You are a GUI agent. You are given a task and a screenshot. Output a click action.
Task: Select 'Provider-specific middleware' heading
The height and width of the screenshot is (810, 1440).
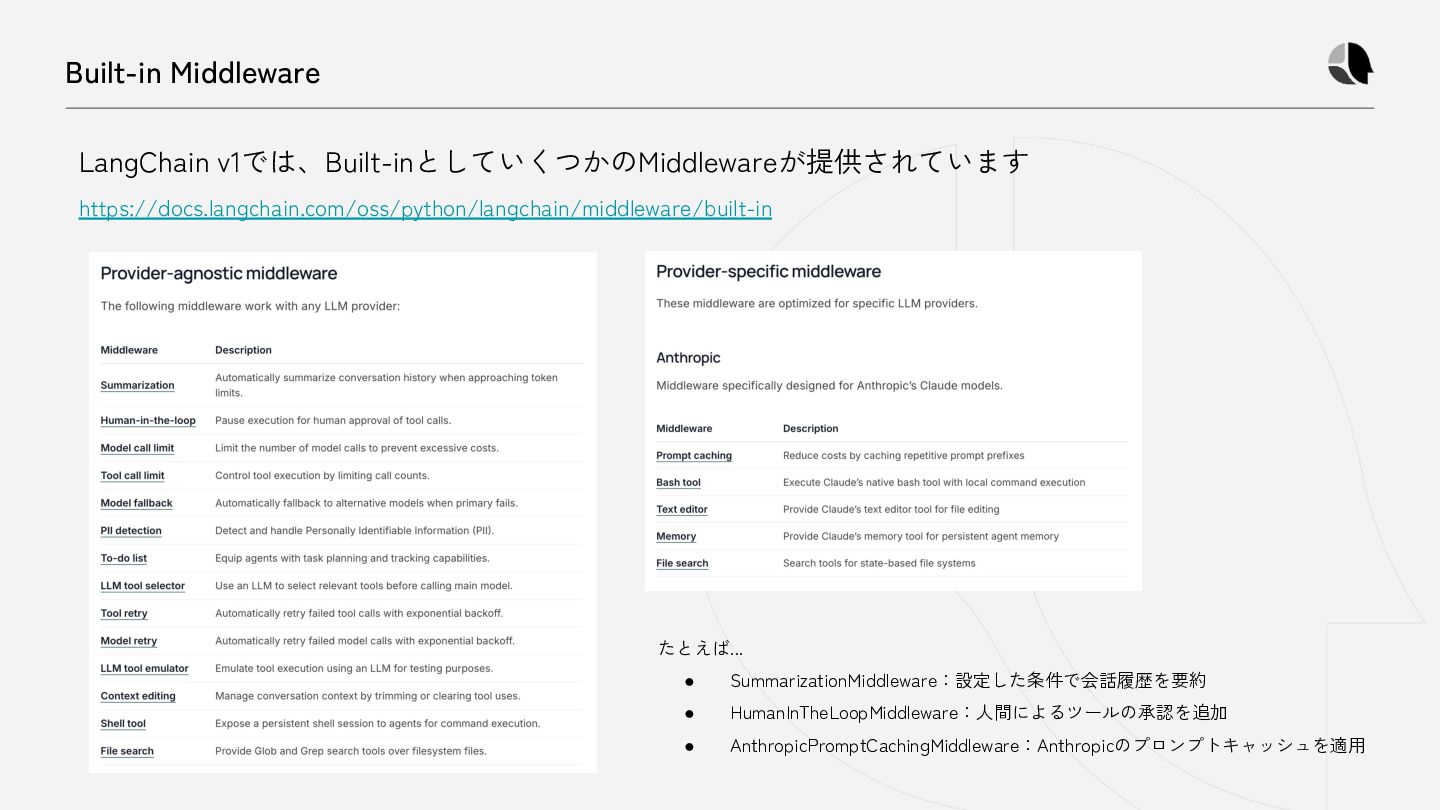click(769, 271)
